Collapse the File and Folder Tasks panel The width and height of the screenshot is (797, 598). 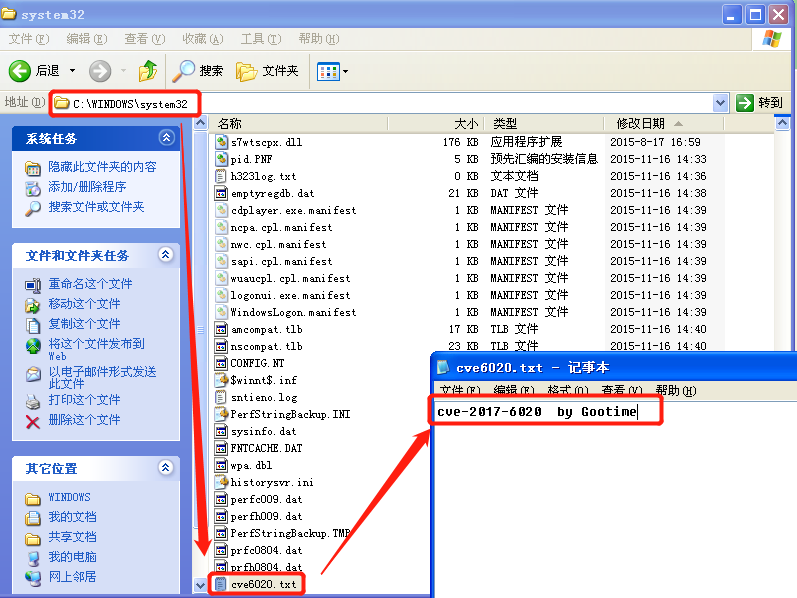166,256
